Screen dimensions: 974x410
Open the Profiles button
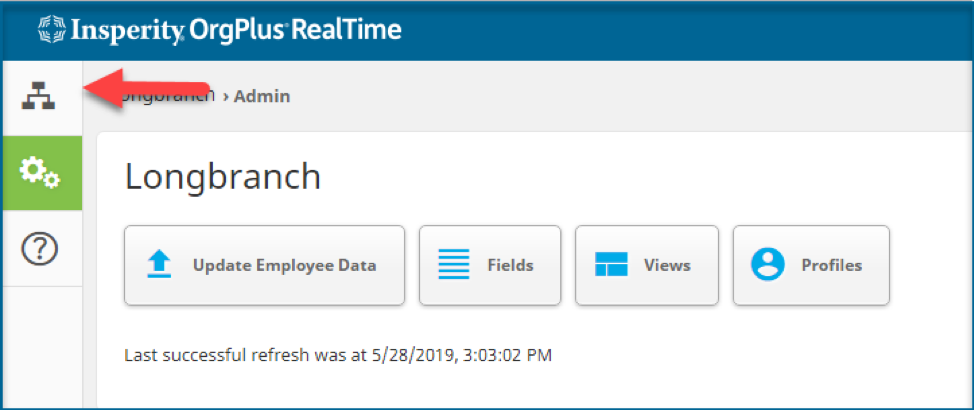click(x=811, y=265)
